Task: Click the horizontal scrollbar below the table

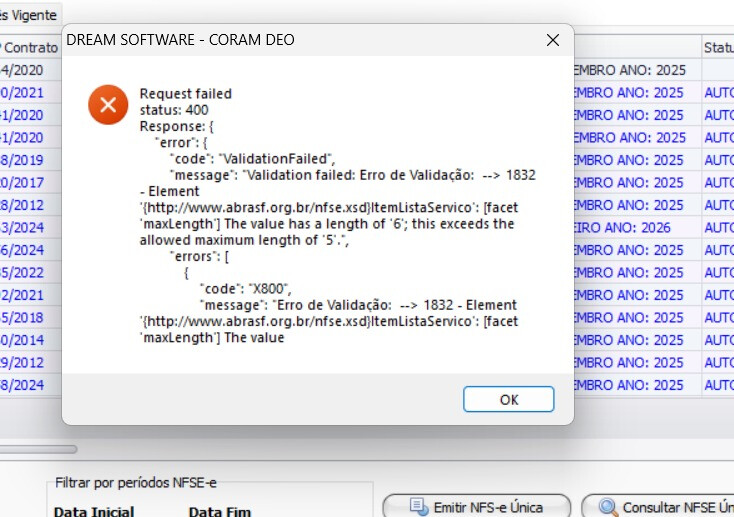Action: 38,449
